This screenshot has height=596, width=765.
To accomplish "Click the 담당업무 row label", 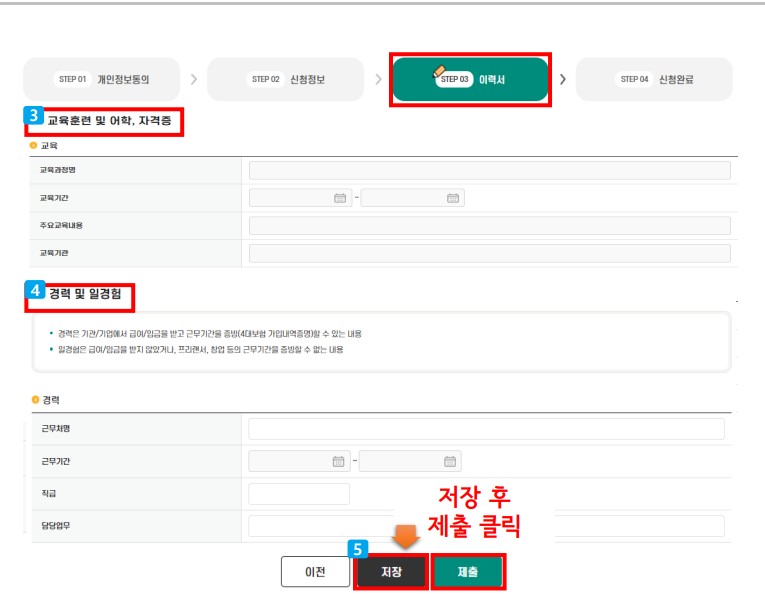I will (x=56, y=525).
